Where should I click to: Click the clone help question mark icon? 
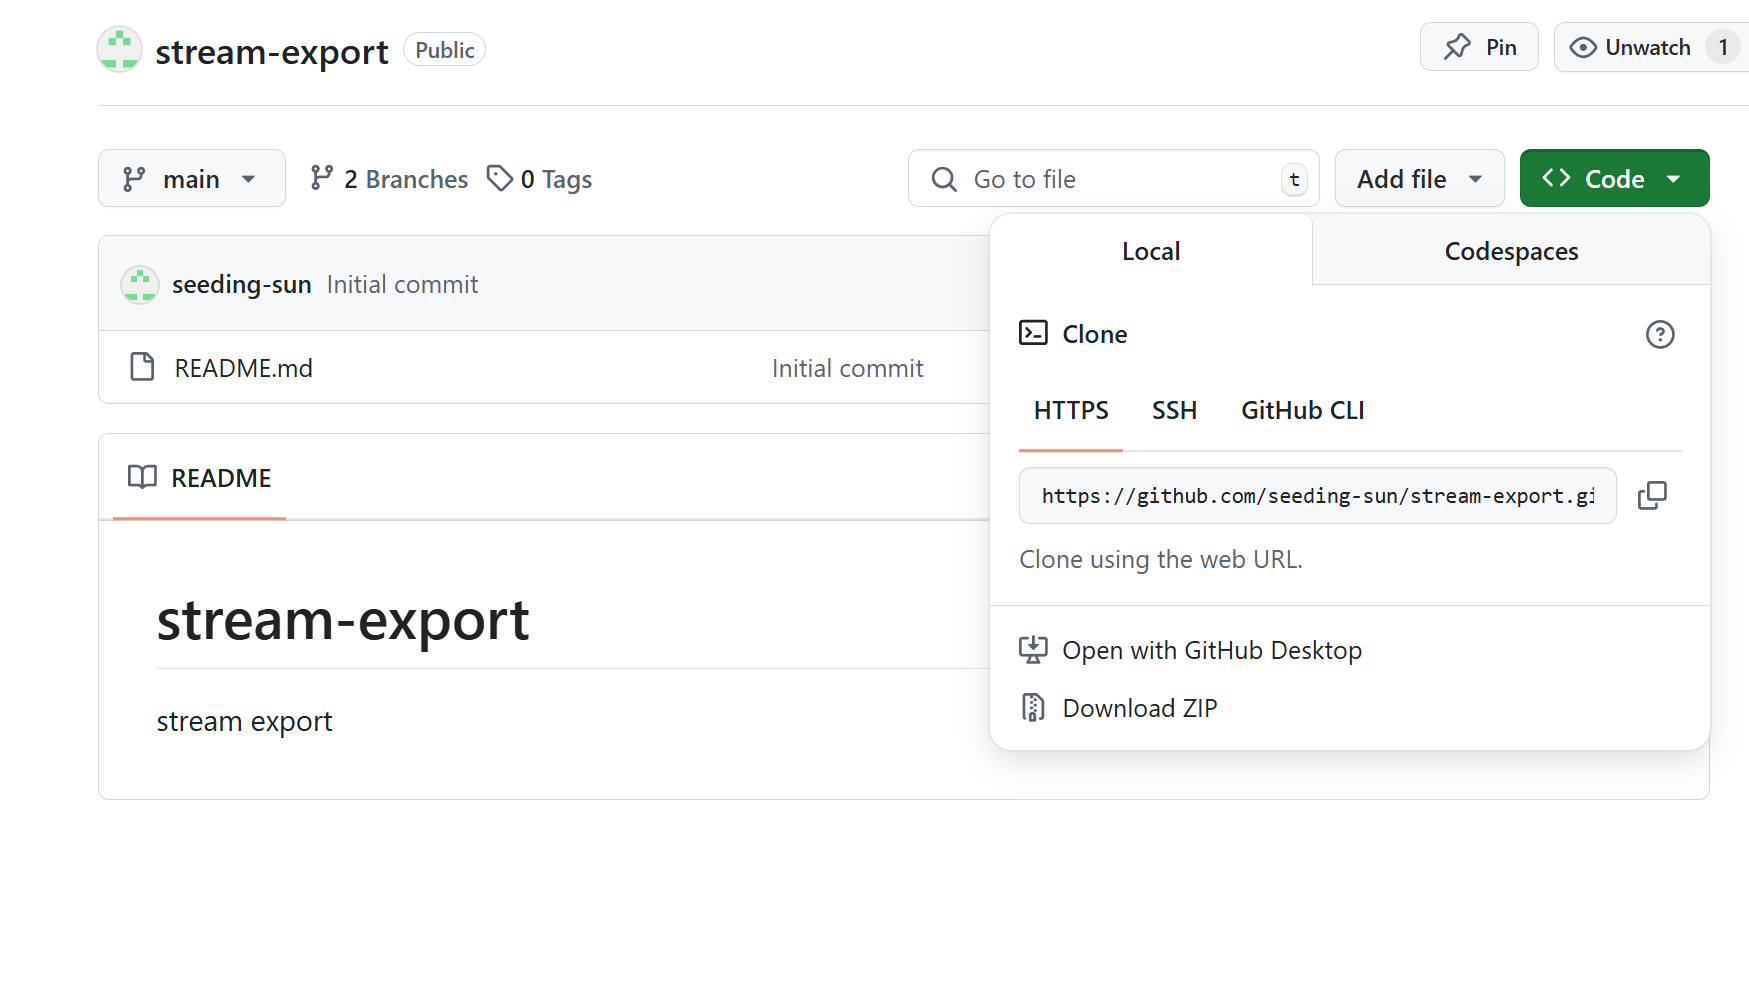pyautogui.click(x=1660, y=334)
